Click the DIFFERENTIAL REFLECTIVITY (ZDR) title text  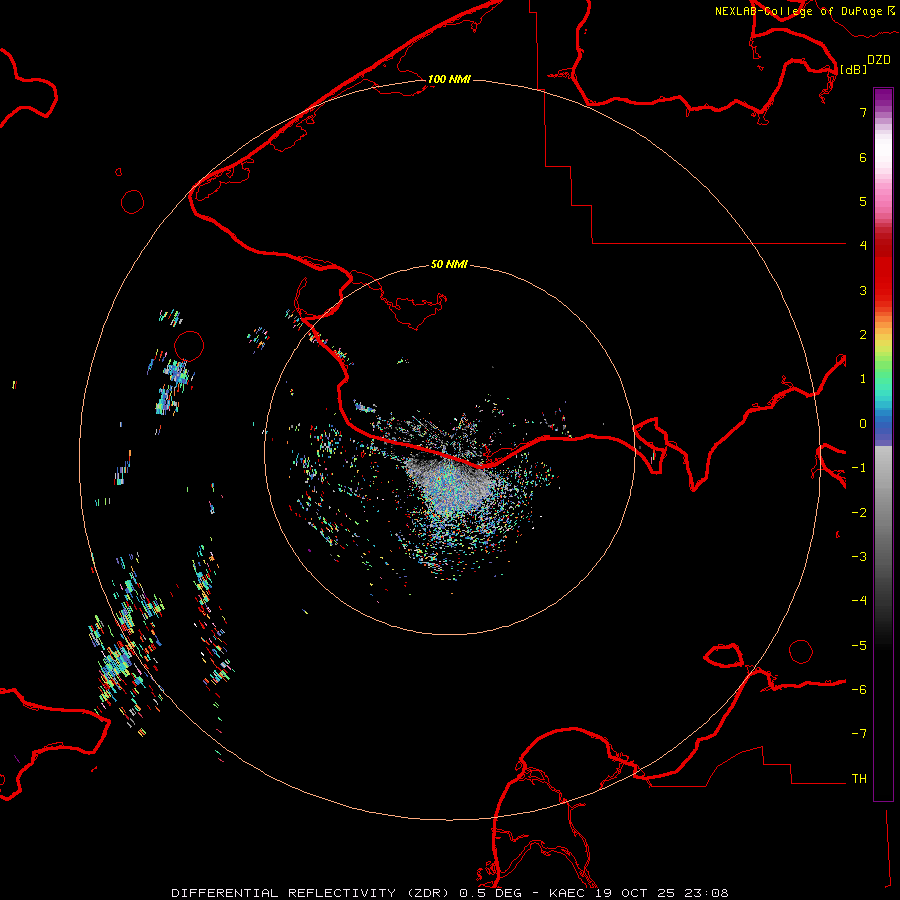coord(312,893)
